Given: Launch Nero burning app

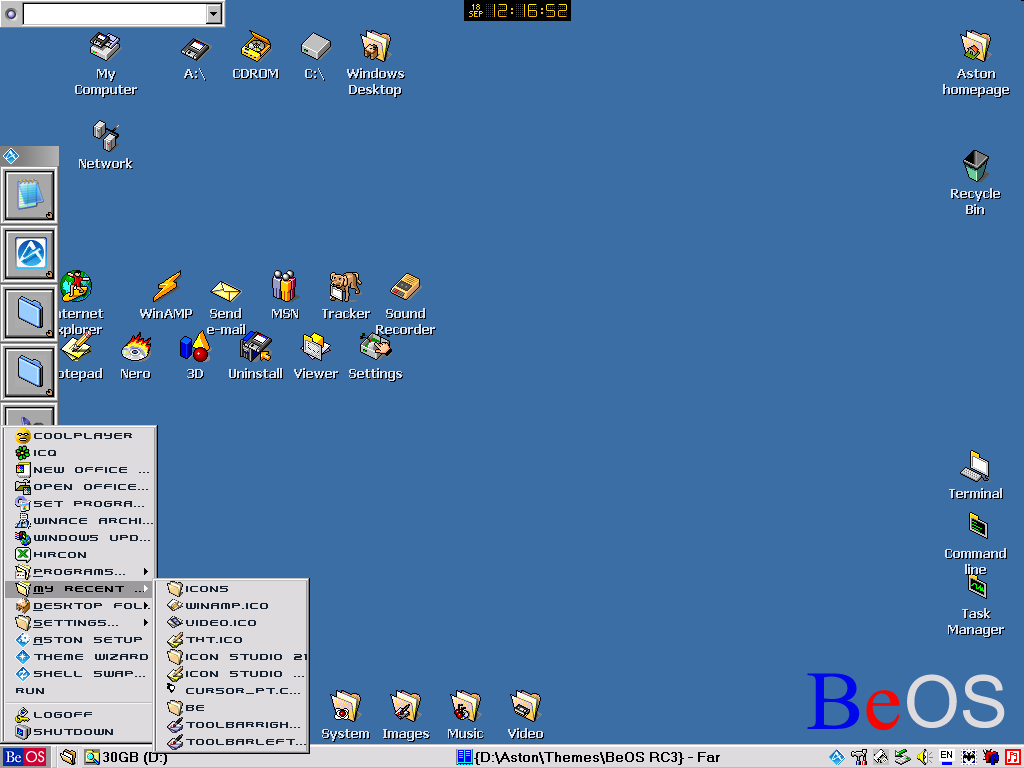Looking at the screenshot, I should pos(135,356).
